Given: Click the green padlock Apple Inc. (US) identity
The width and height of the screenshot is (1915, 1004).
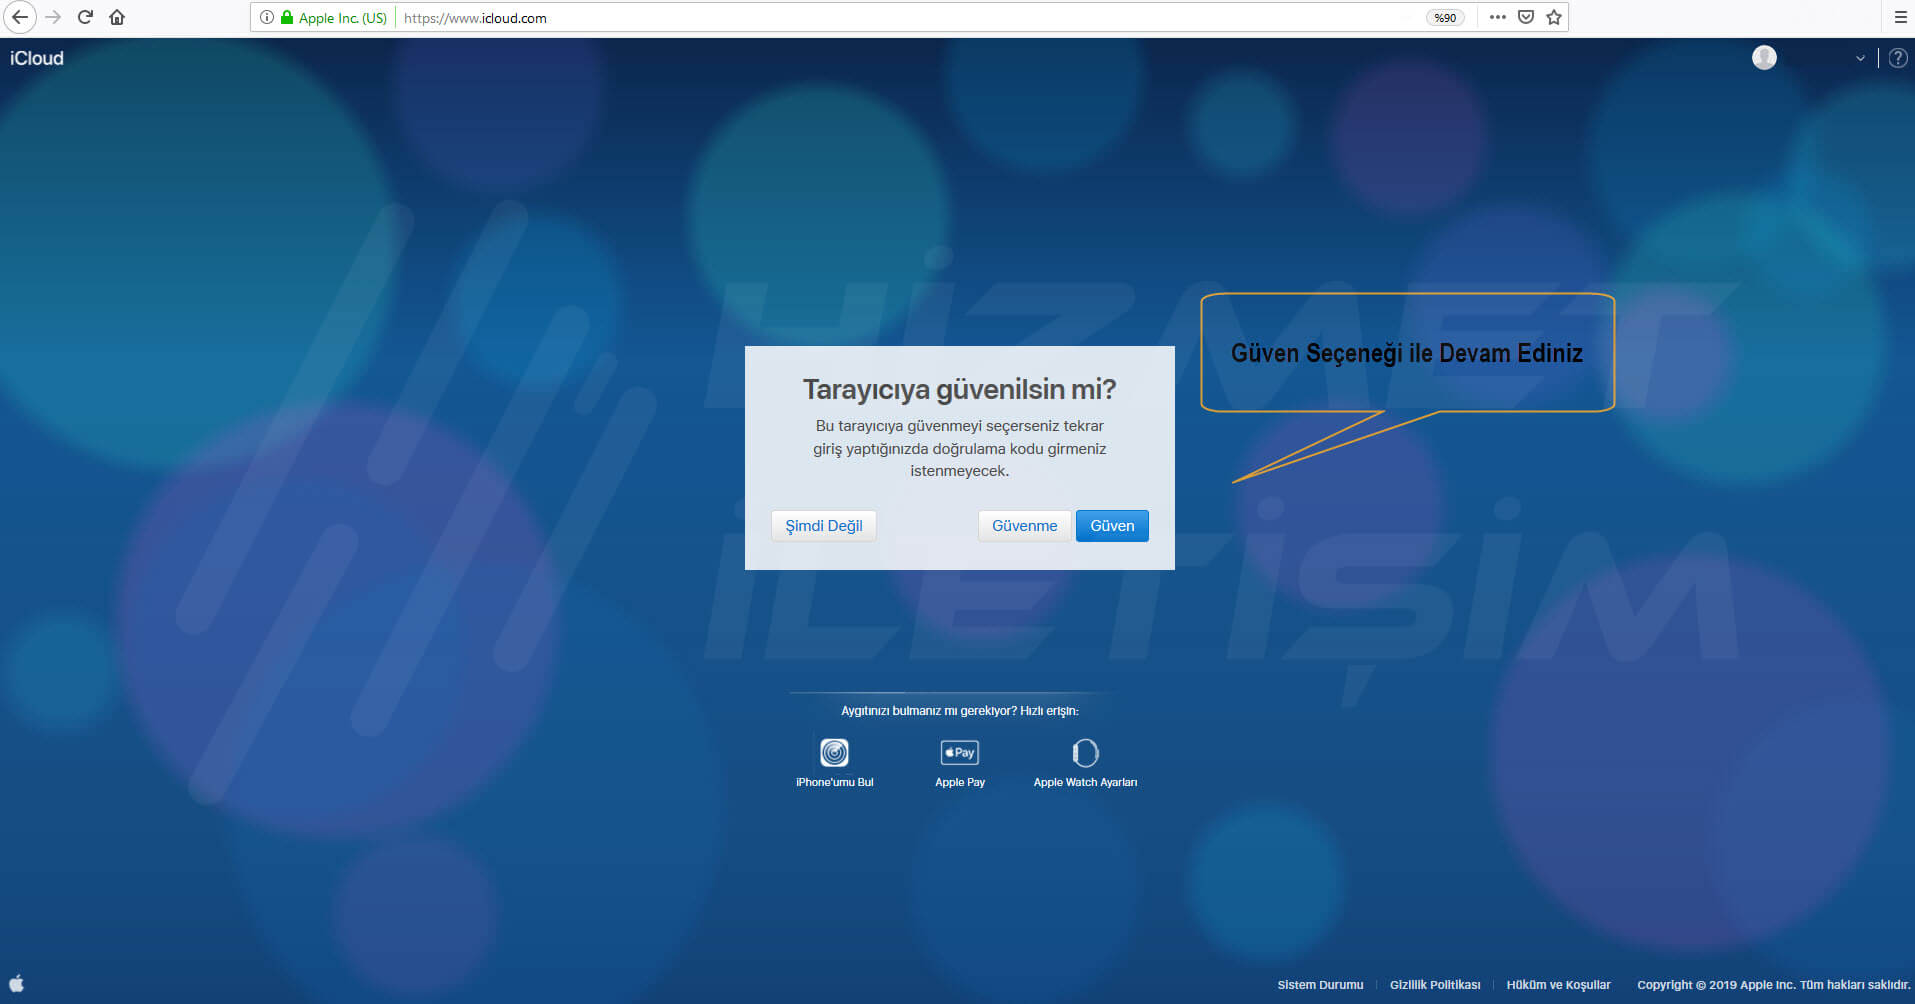Looking at the screenshot, I should (334, 17).
